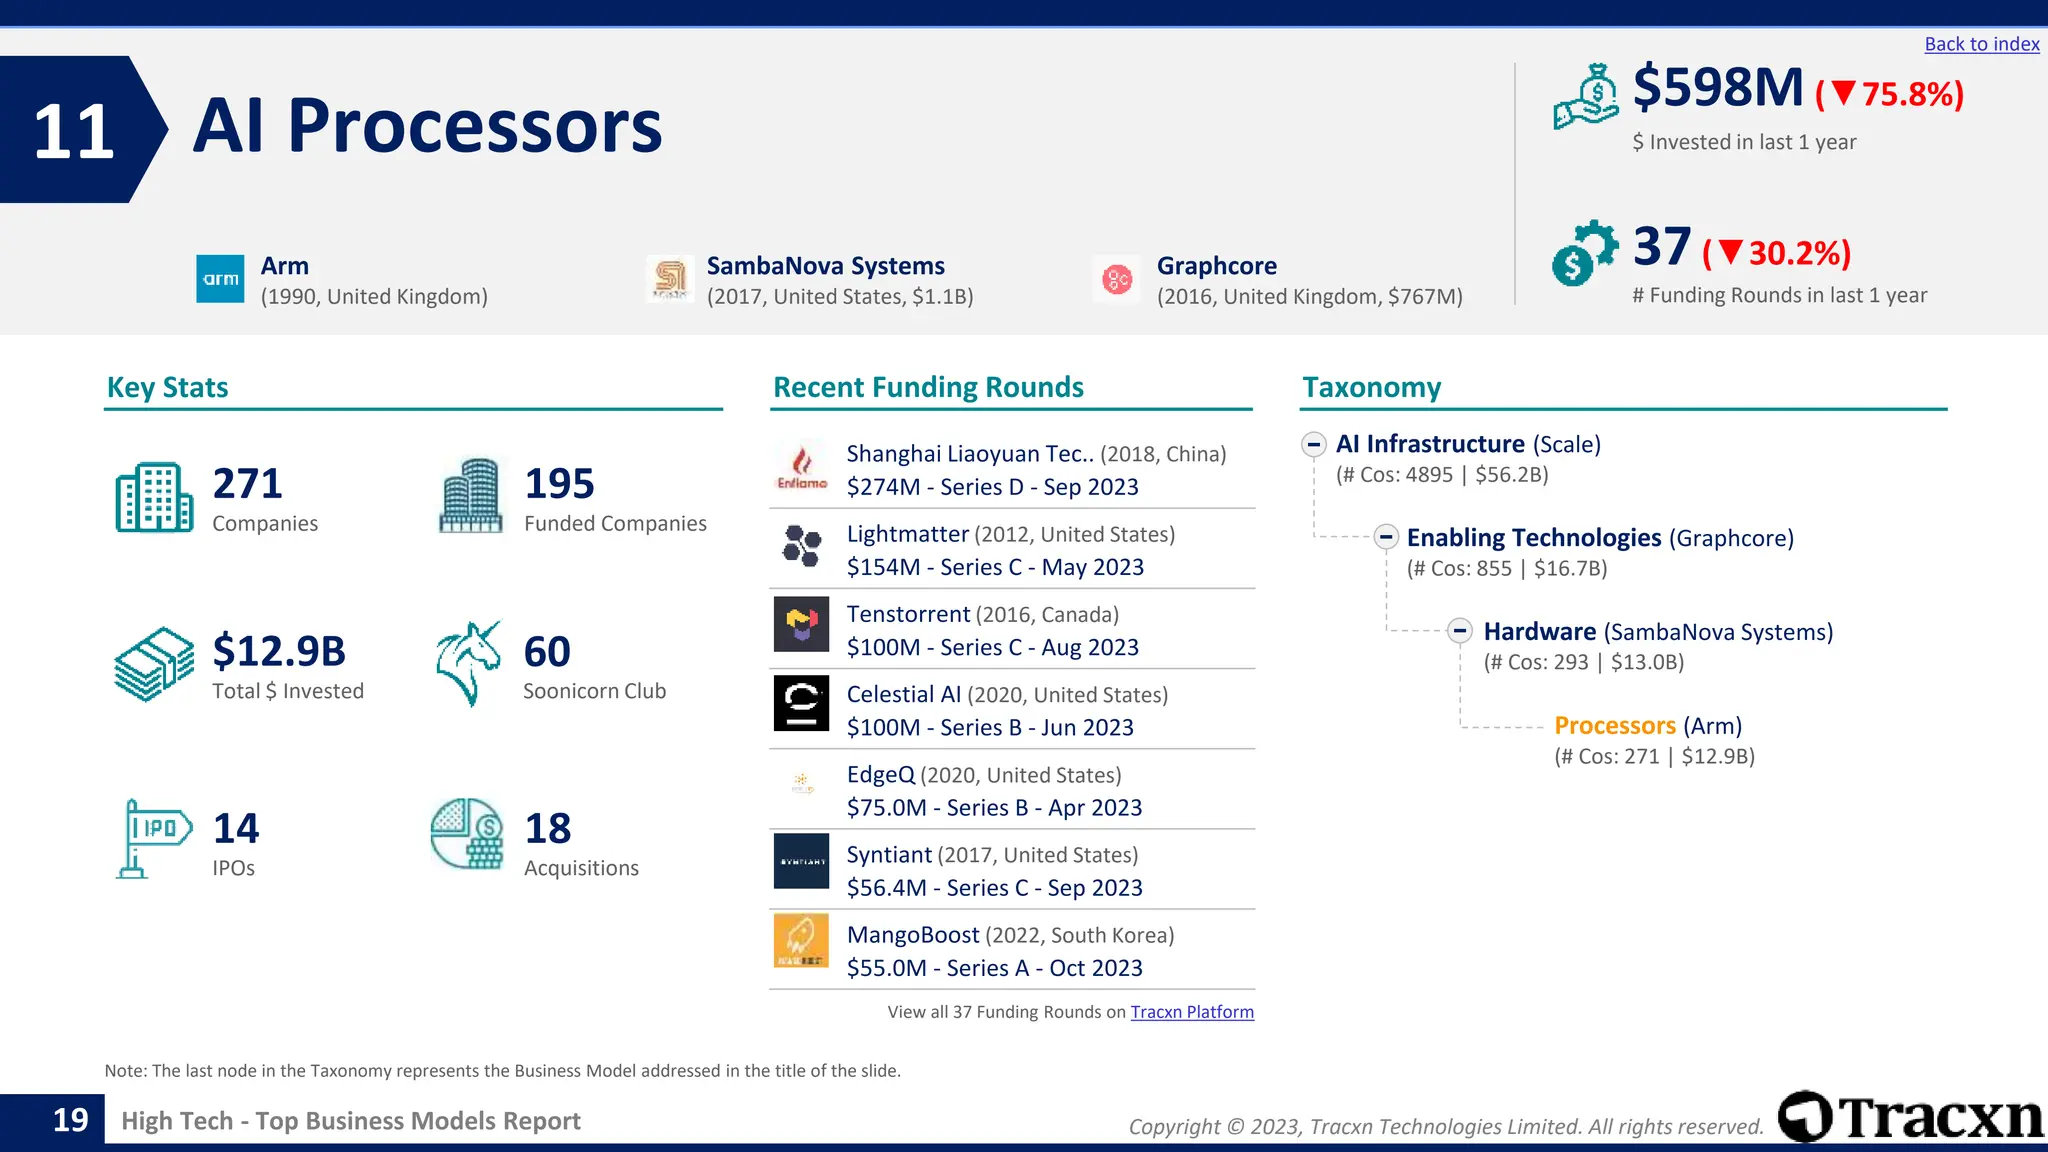Click the Tracxn logo in footer

[1911, 1116]
